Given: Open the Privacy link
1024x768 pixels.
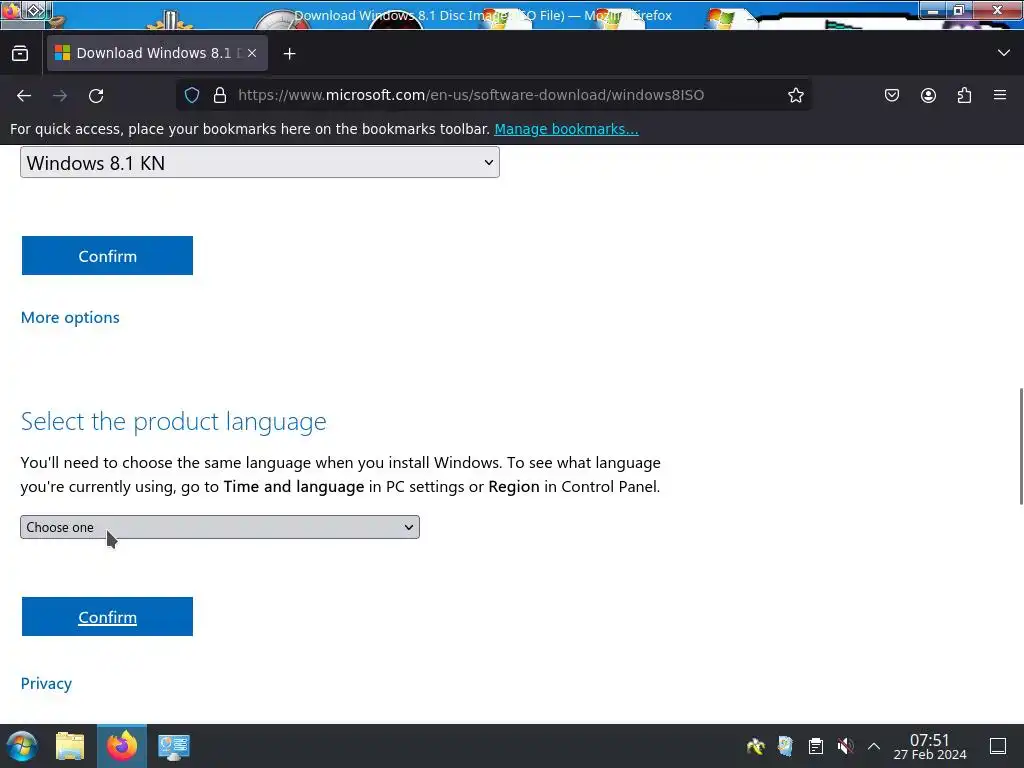Looking at the screenshot, I should (46, 683).
